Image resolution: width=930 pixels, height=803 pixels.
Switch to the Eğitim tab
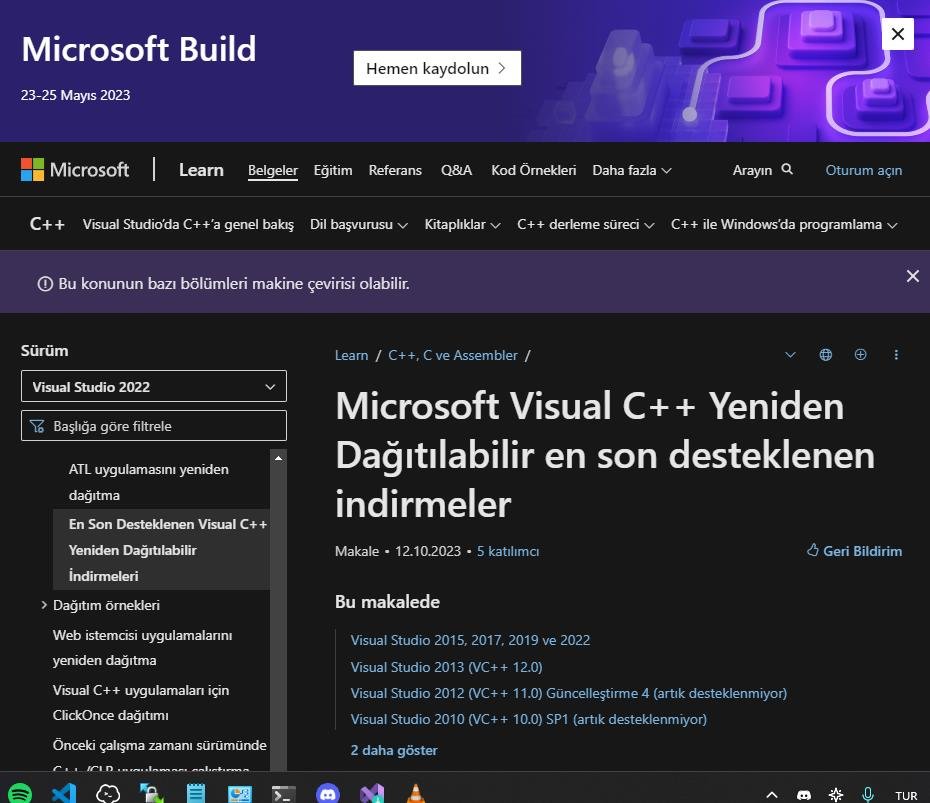coord(333,170)
